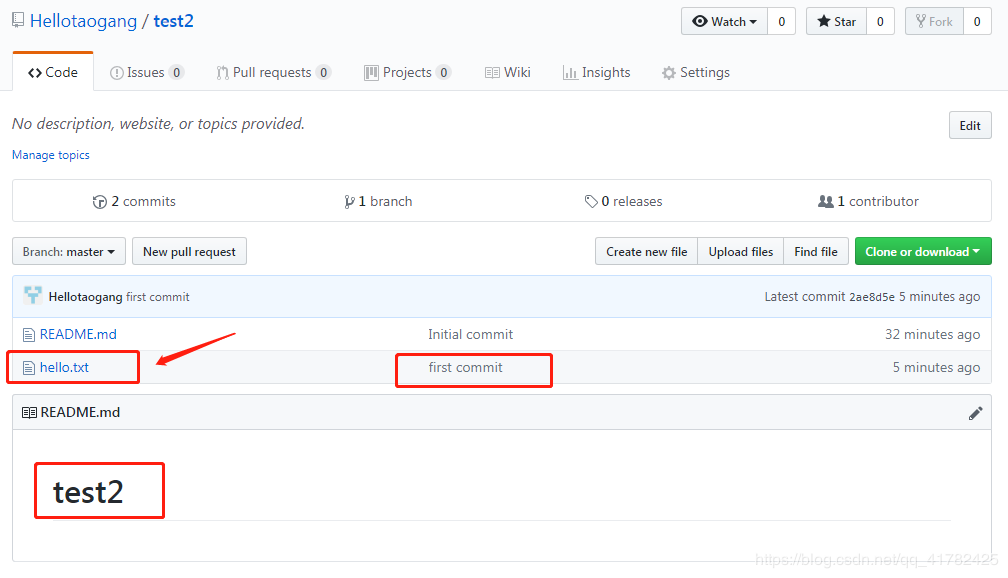Go to the Settings tab
Screen dimensions: 1008x578
click(695, 72)
